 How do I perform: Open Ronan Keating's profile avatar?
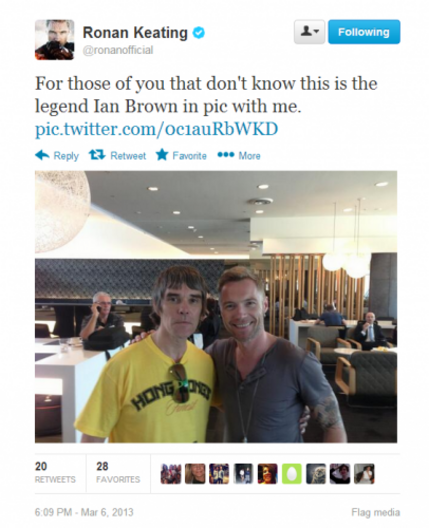point(55,40)
